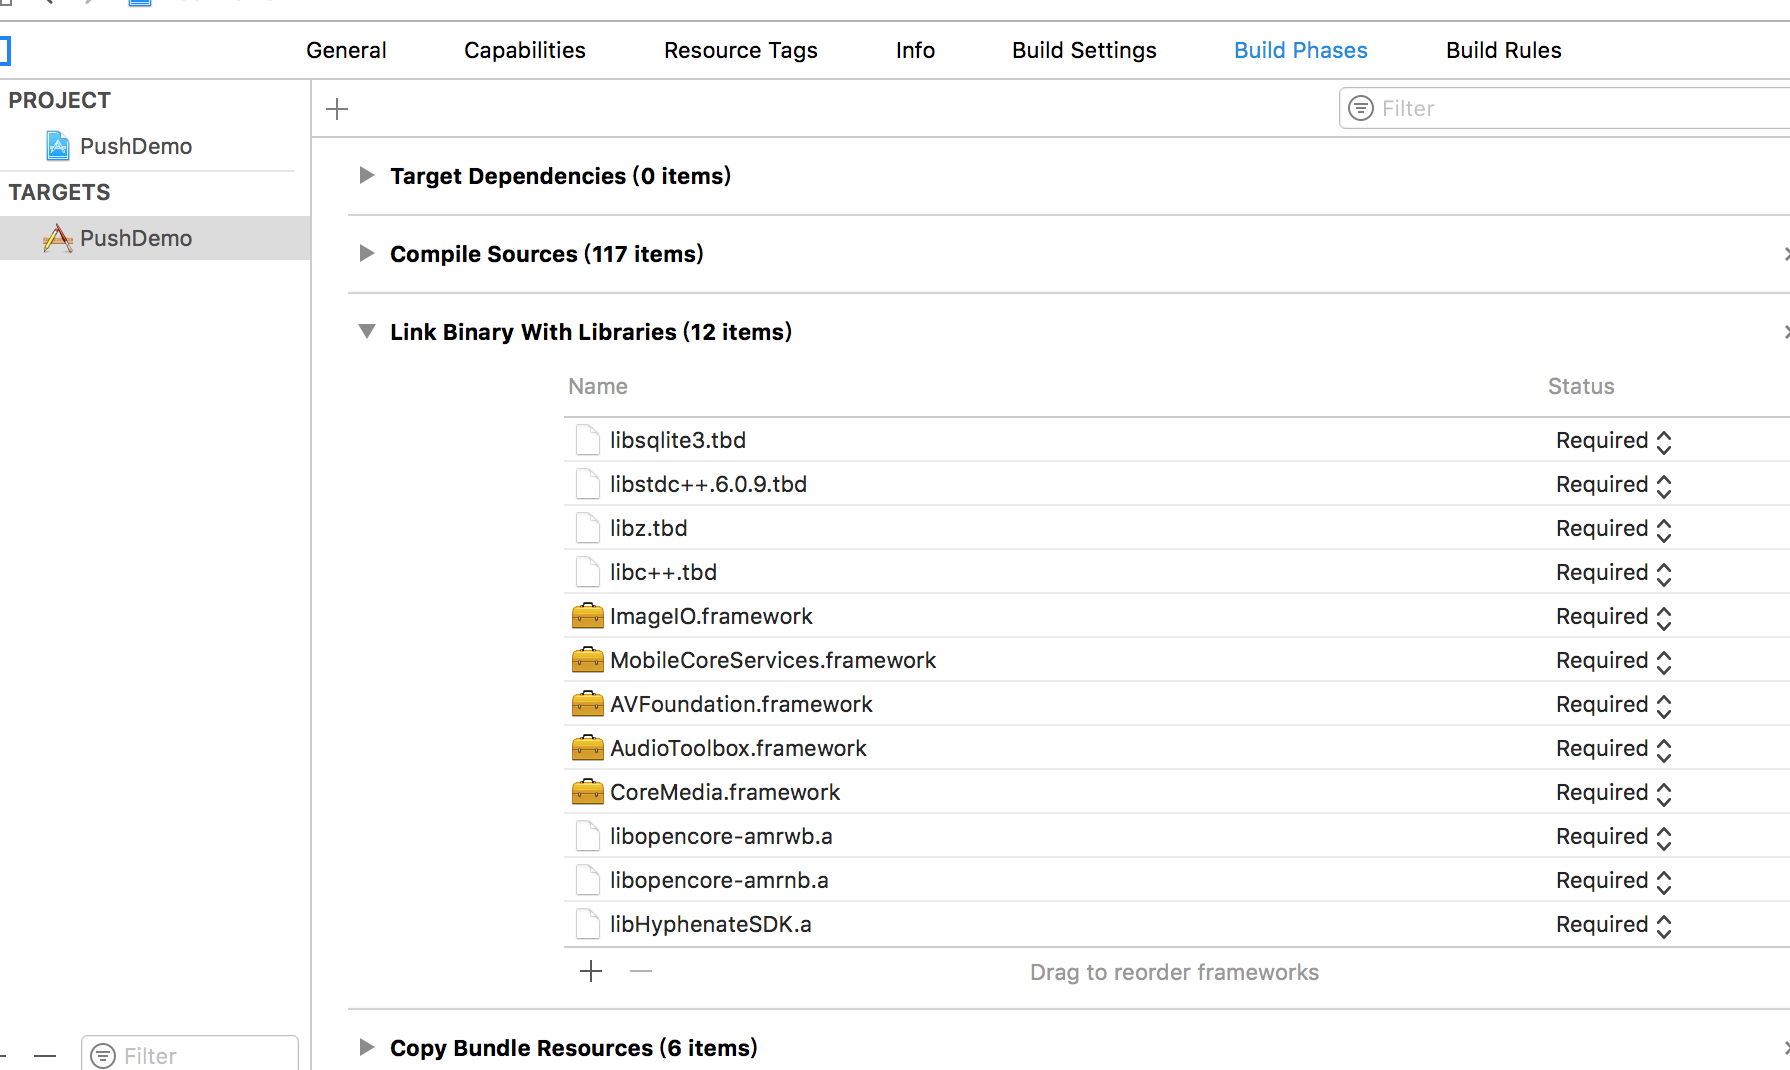
Task: Collapse the Link Binary With Libraries section
Action: coord(367,332)
